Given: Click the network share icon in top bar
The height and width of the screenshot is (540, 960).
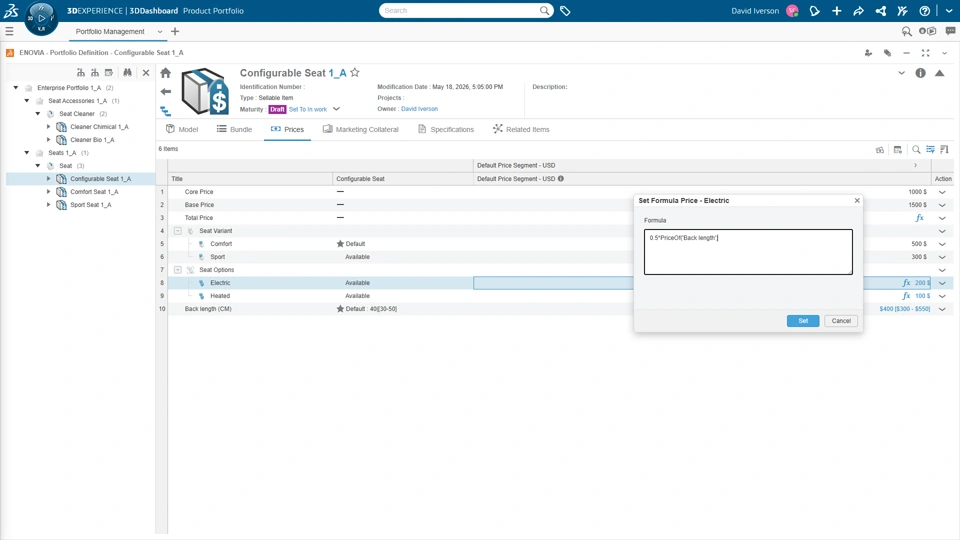Looking at the screenshot, I should pyautogui.click(x=880, y=10).
